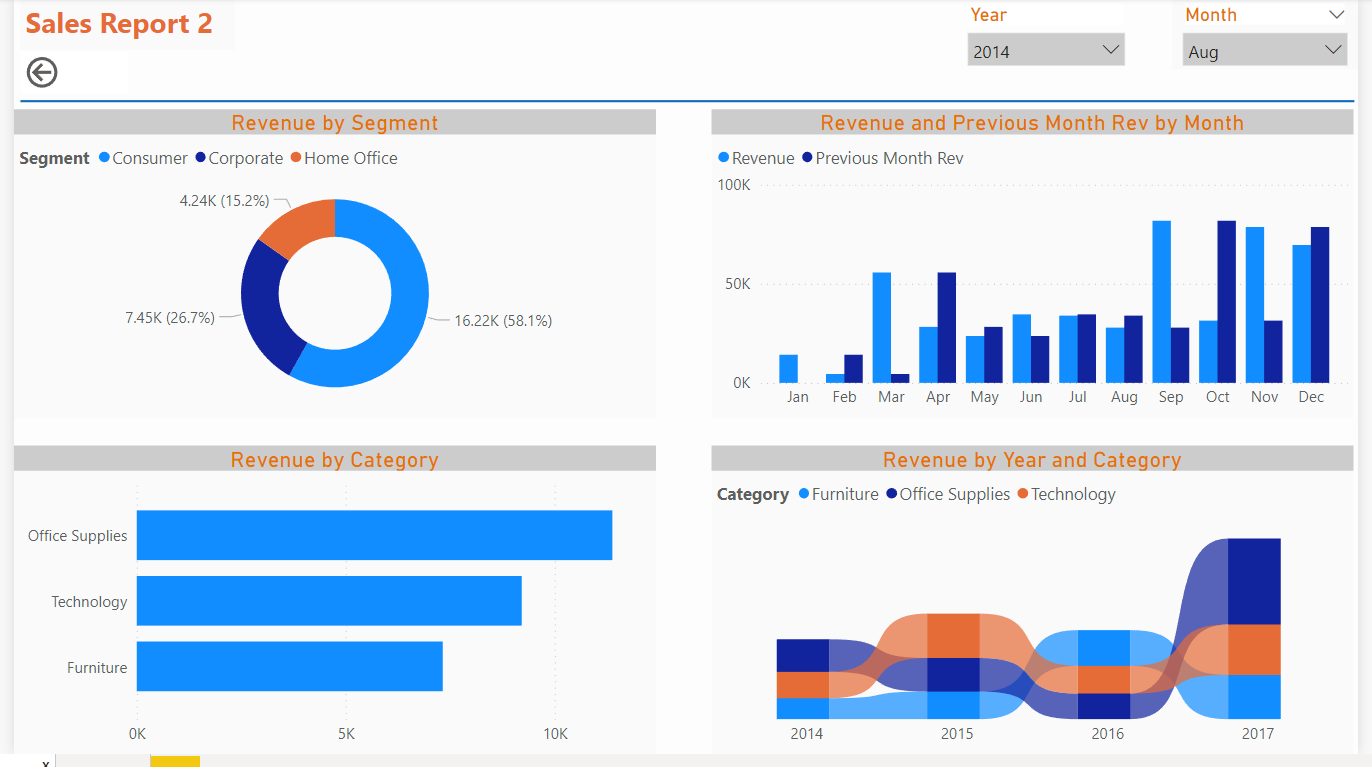The width and height of the screenshot is (1372, 767).
Task: Click the Revenue and Previous Month Rev header
Action: coord(1032,123)
